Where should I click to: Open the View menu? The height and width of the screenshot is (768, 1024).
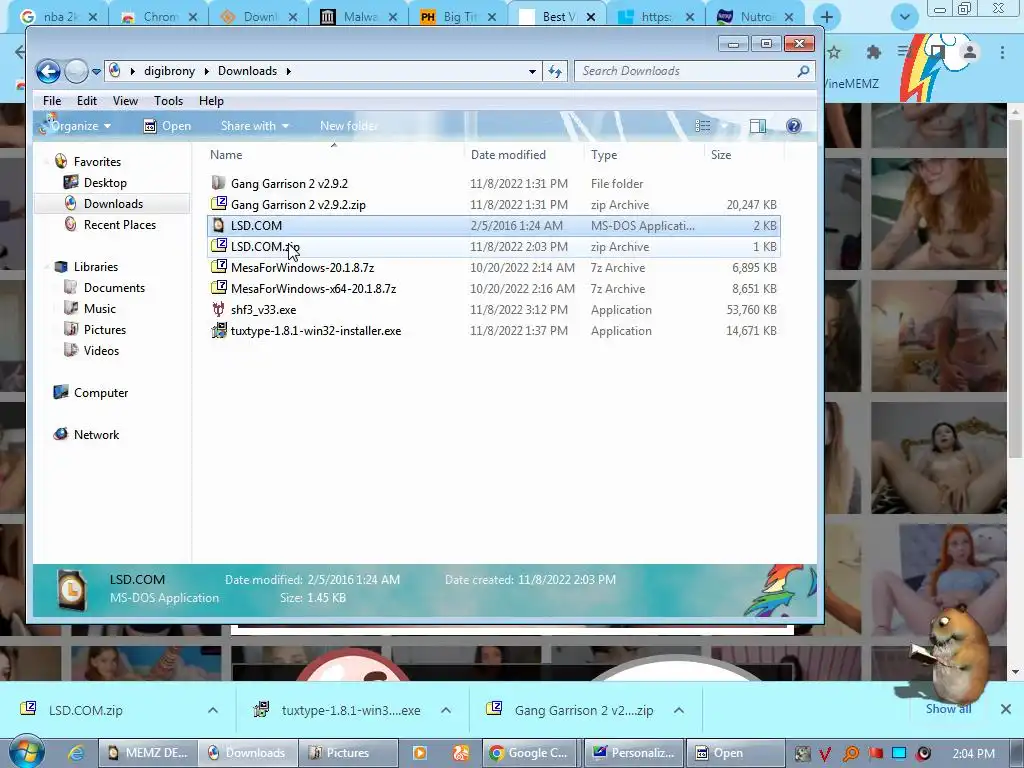click(x=125, y=101)
